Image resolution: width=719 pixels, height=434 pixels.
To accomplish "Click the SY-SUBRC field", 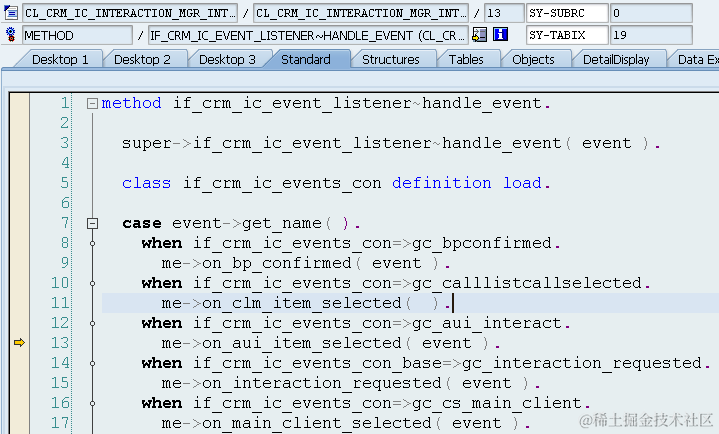I will click(x=567, y=13).
